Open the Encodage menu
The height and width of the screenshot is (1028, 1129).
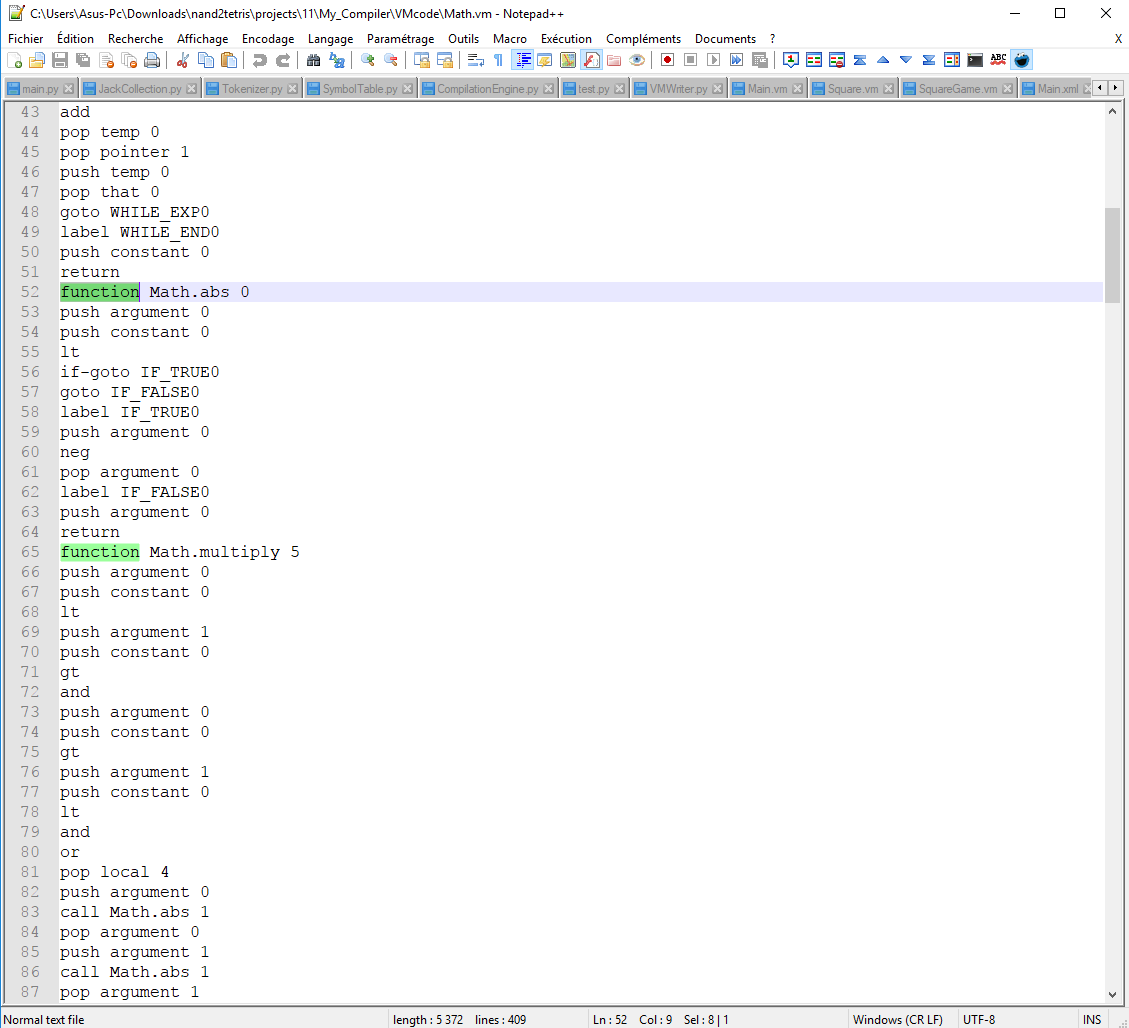pyautogui.click(x=268, y=39)
